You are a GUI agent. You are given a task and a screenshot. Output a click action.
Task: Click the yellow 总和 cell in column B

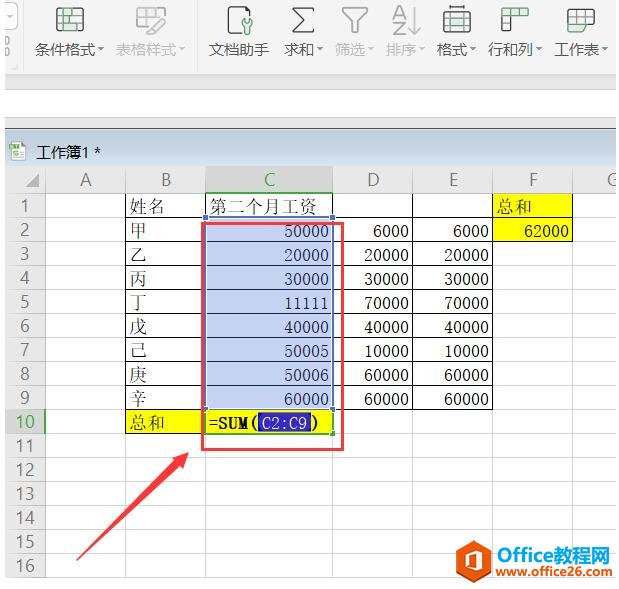(165, 422)
